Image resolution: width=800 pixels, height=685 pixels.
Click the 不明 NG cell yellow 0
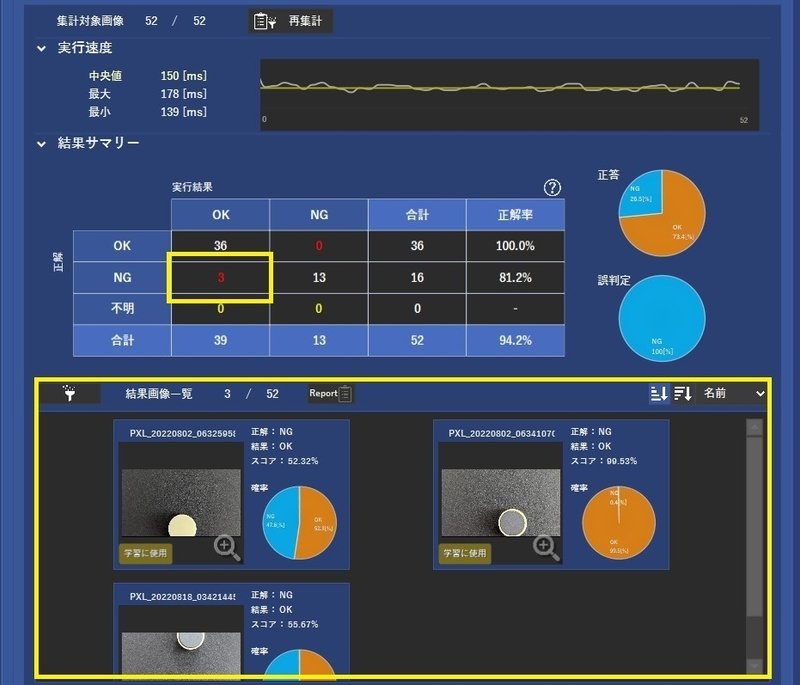[x=319, y=309]
